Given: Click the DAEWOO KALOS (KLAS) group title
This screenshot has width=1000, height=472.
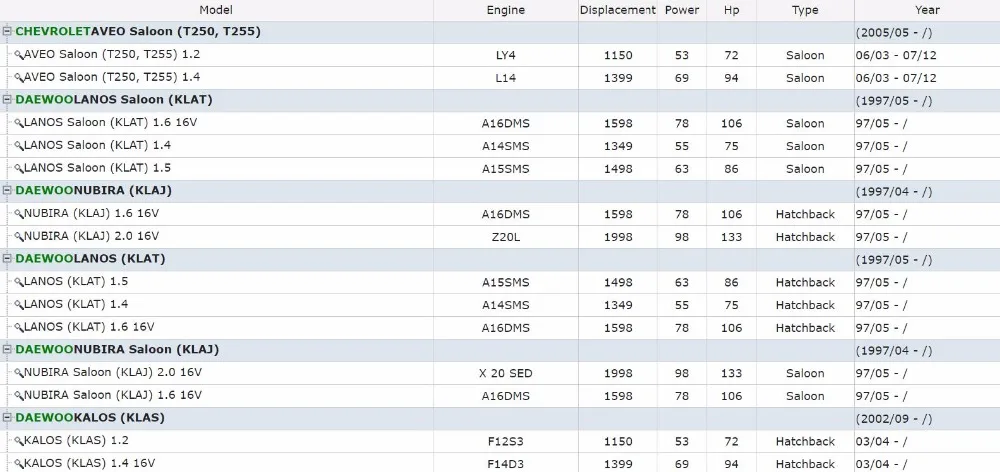Looking at the screenshot, I should (90, 418).
